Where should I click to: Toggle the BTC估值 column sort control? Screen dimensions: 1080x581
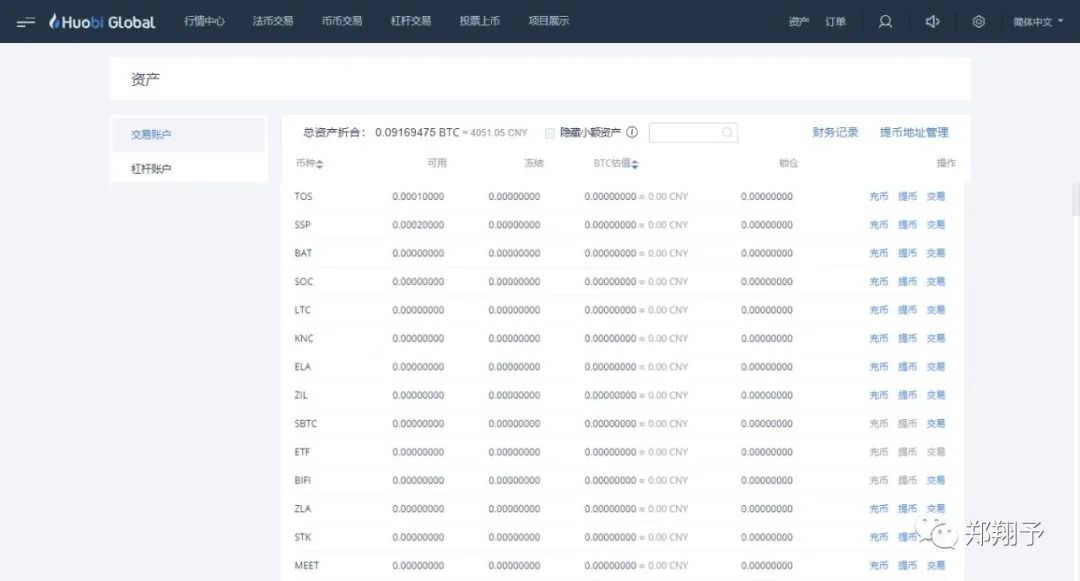pos(637,163)
